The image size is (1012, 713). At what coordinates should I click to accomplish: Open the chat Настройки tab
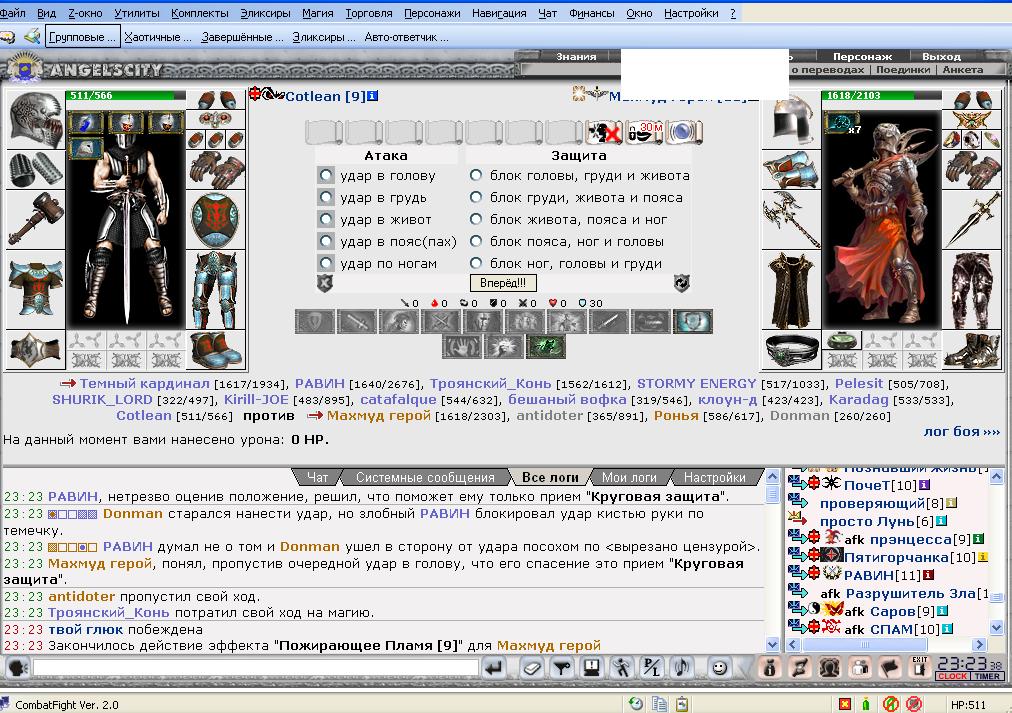714,477
